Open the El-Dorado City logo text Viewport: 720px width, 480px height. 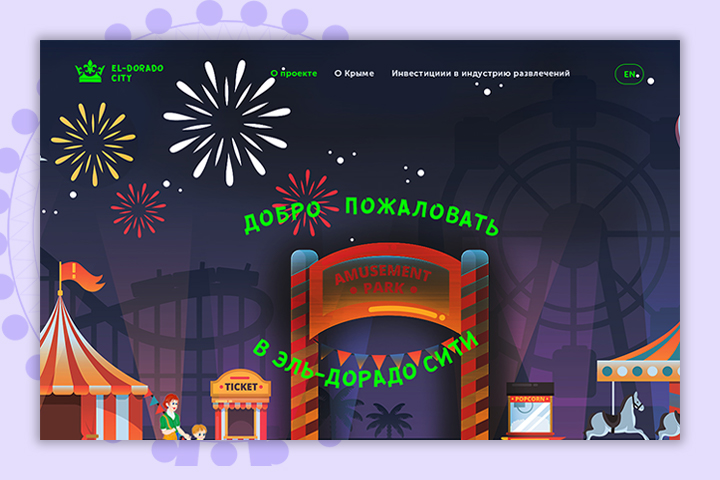tap(137, 73)
